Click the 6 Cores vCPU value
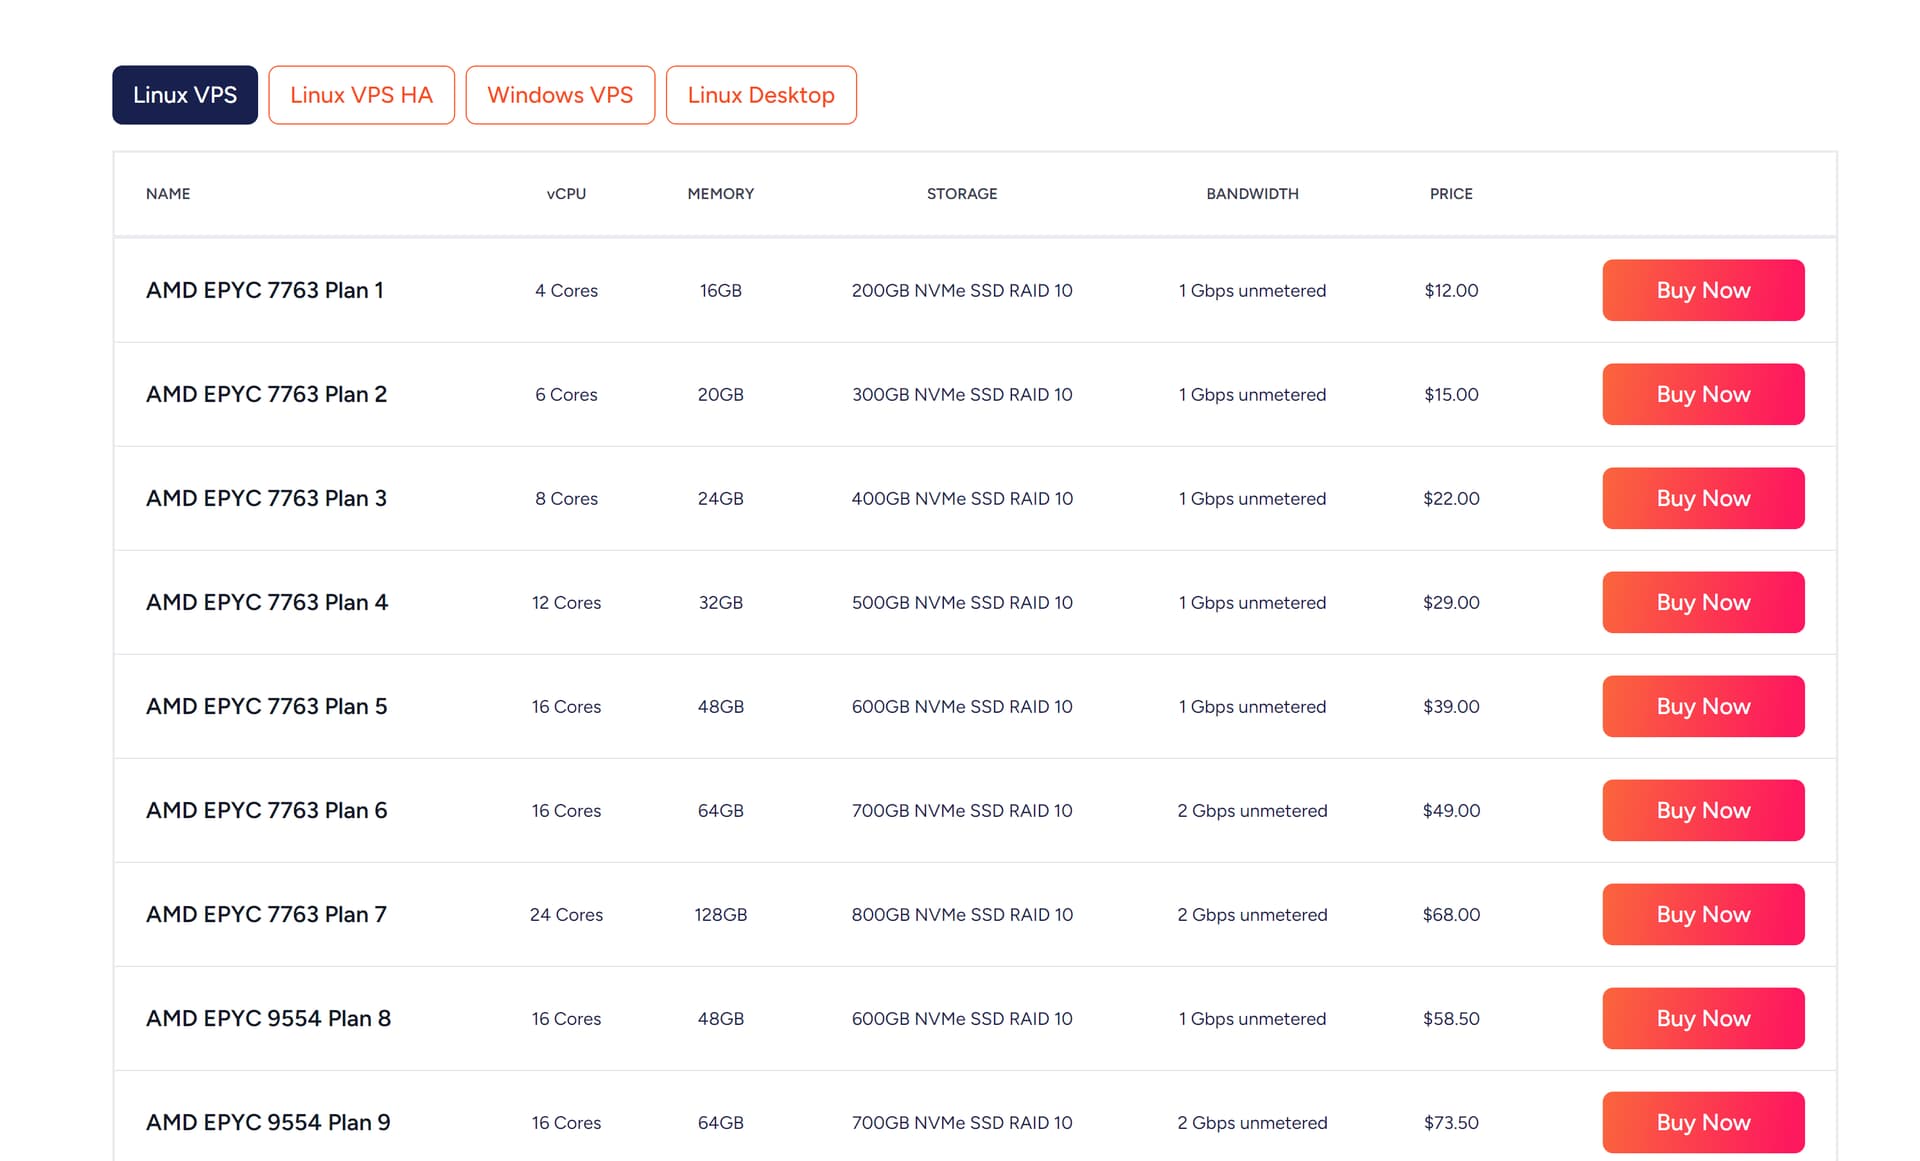Image resolution: width=1920 pixels, height=1161 pixels. (566, 394)
